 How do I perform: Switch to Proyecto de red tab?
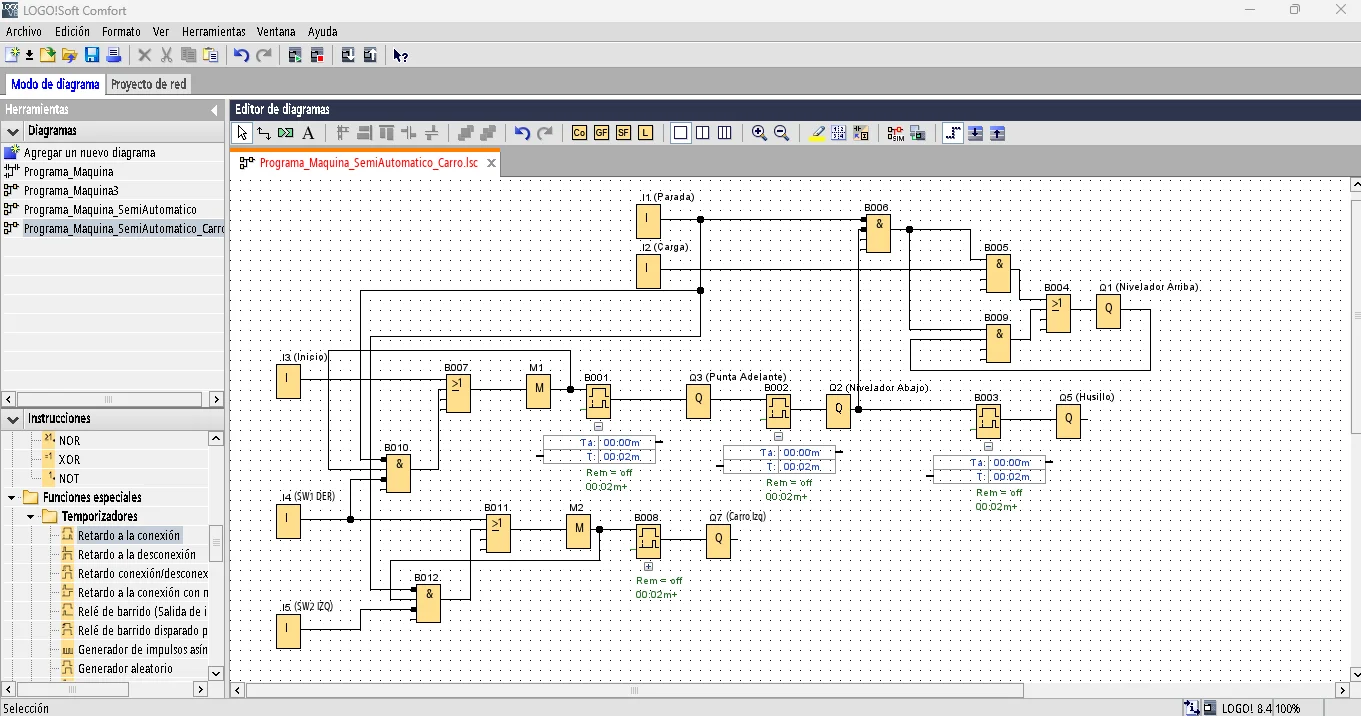(x=148, y=84)
